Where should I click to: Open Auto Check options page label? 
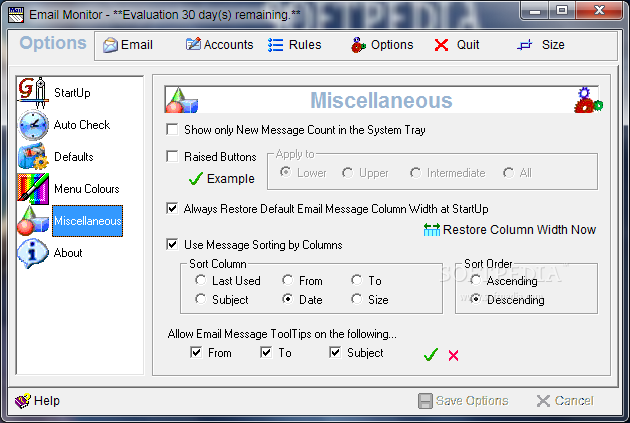[x=82, y=125]
